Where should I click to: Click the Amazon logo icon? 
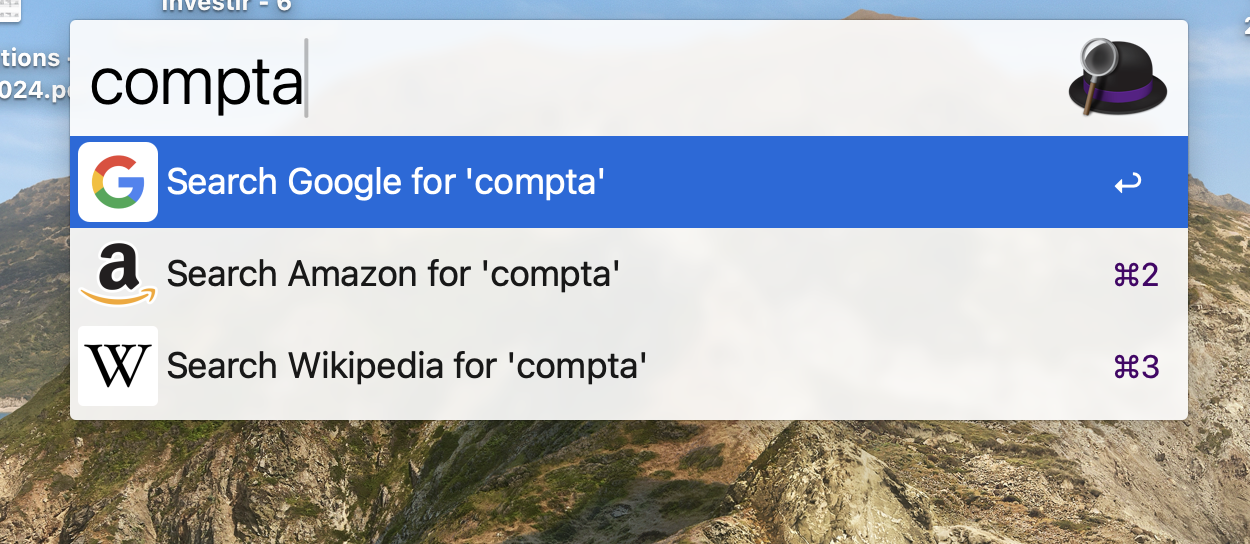[118, 274]
